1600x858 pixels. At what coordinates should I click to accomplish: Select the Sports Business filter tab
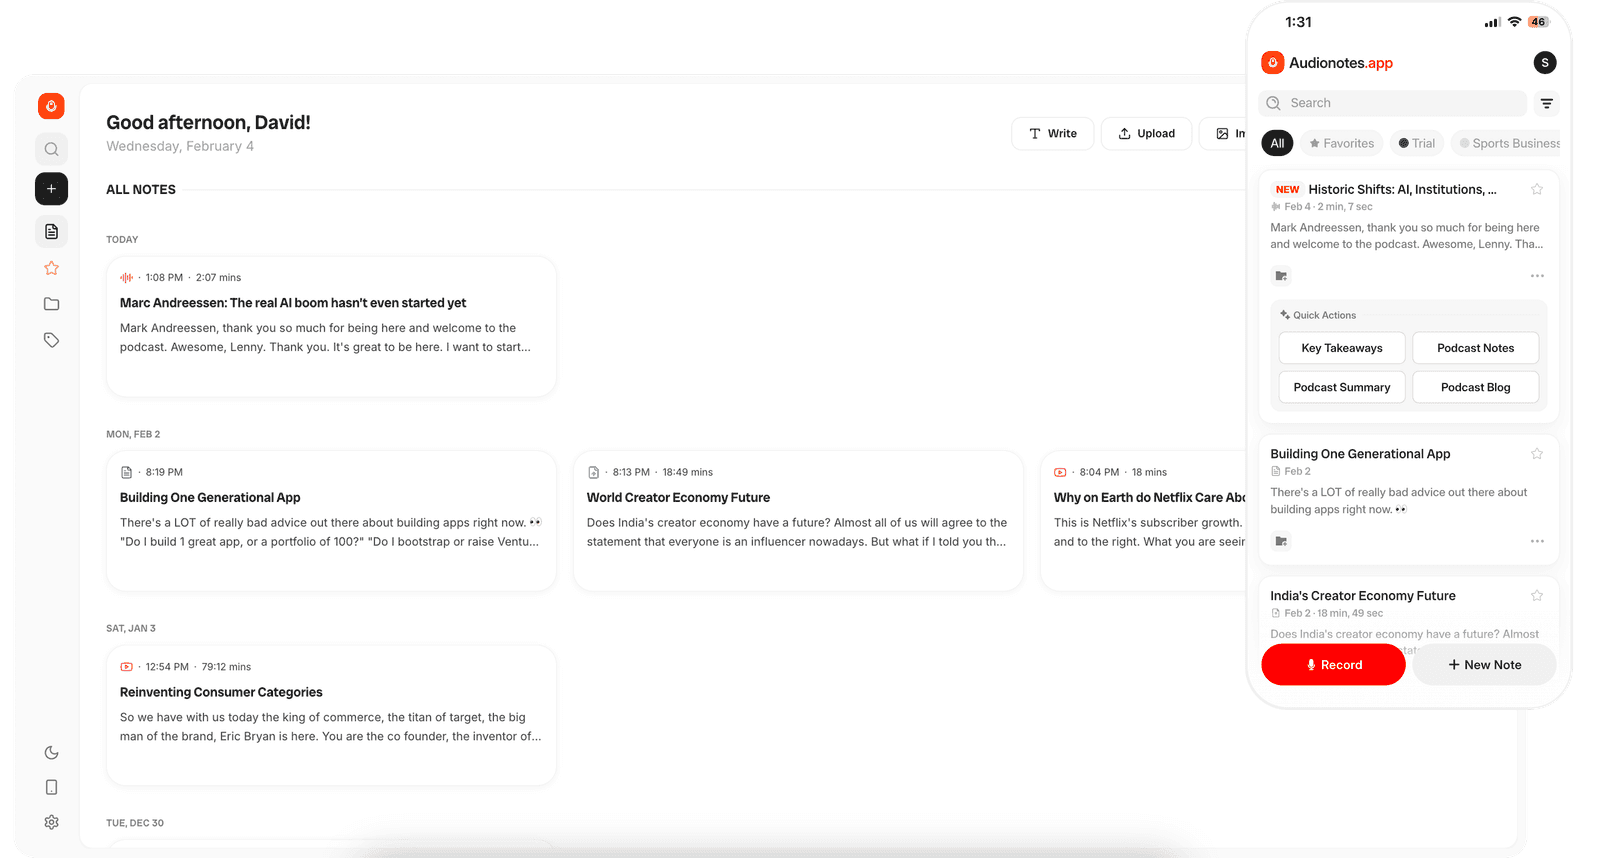1506,143
